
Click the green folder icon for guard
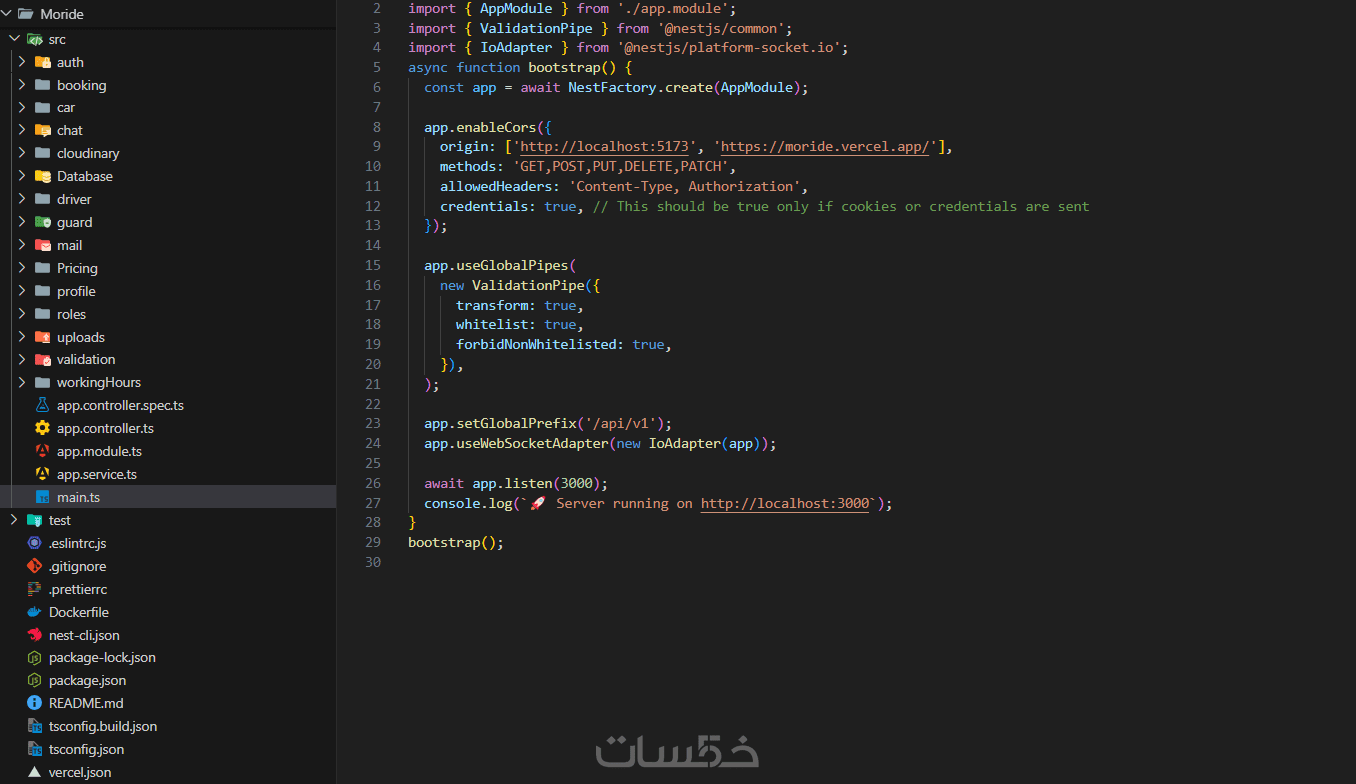click(42, 222)
